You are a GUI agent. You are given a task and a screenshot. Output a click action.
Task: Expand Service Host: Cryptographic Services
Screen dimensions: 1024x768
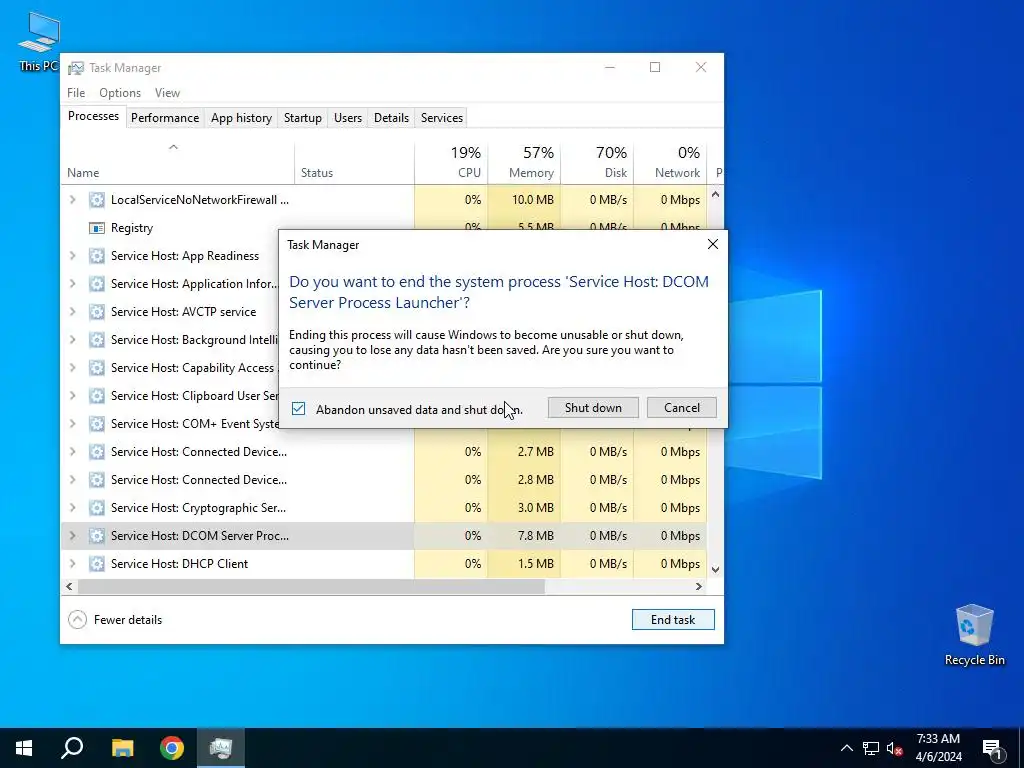point(72,507)
